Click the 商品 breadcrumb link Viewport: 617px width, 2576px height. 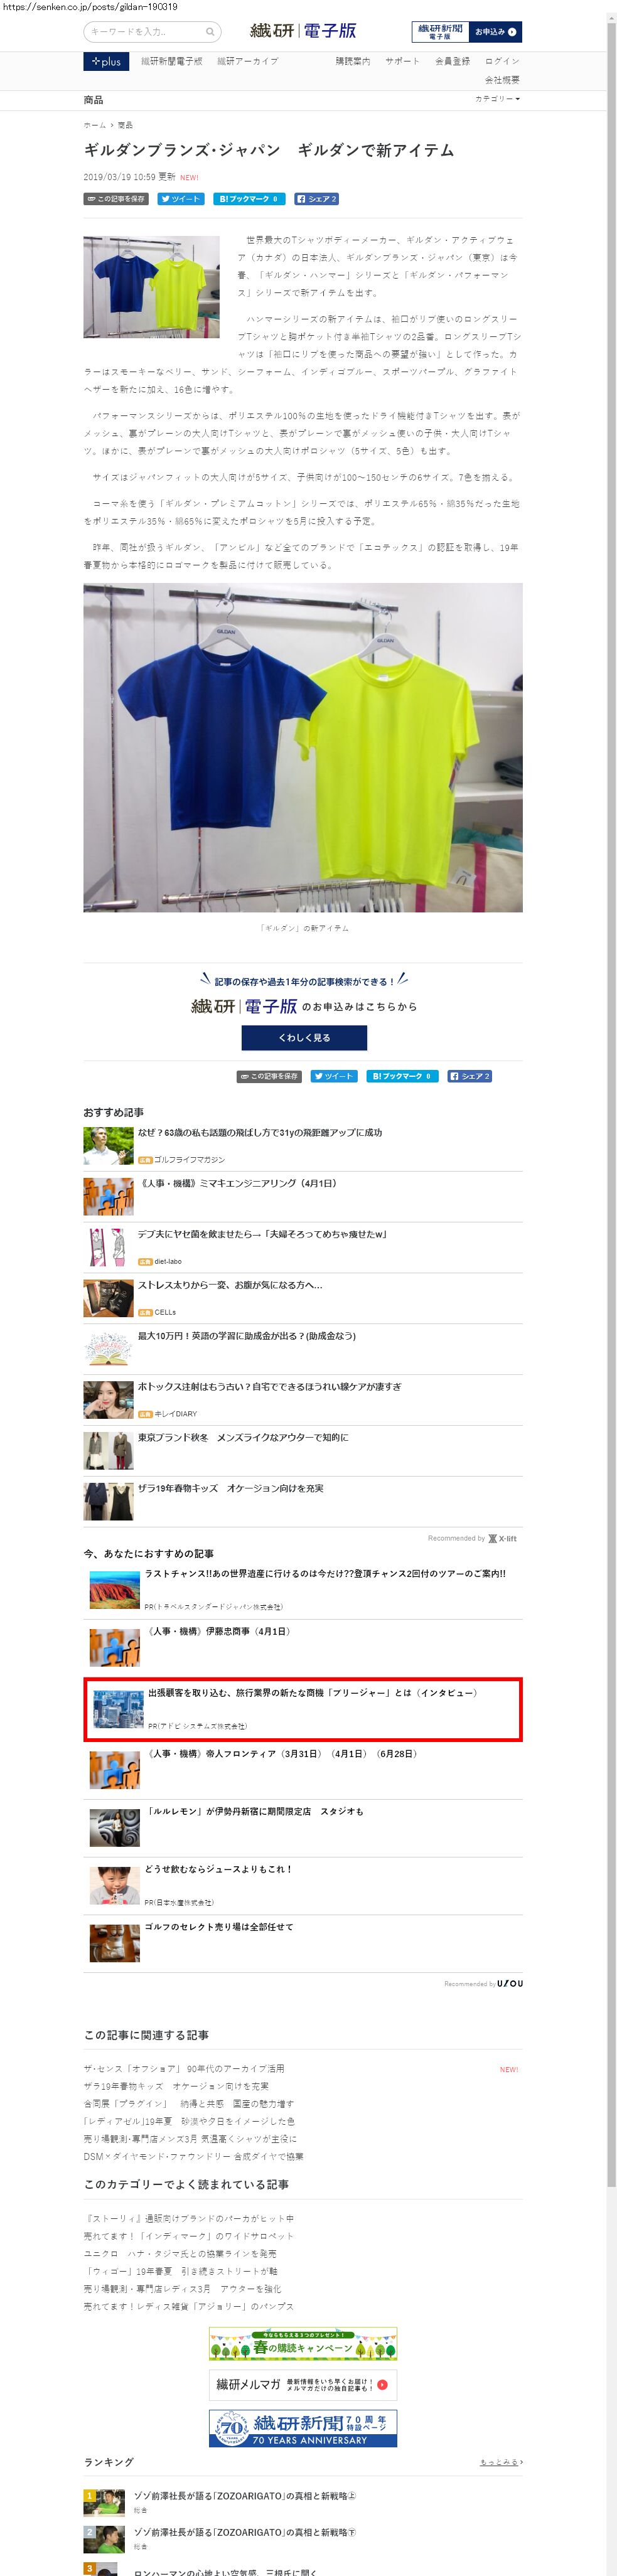pyautogui.click(x=125, y=125)
